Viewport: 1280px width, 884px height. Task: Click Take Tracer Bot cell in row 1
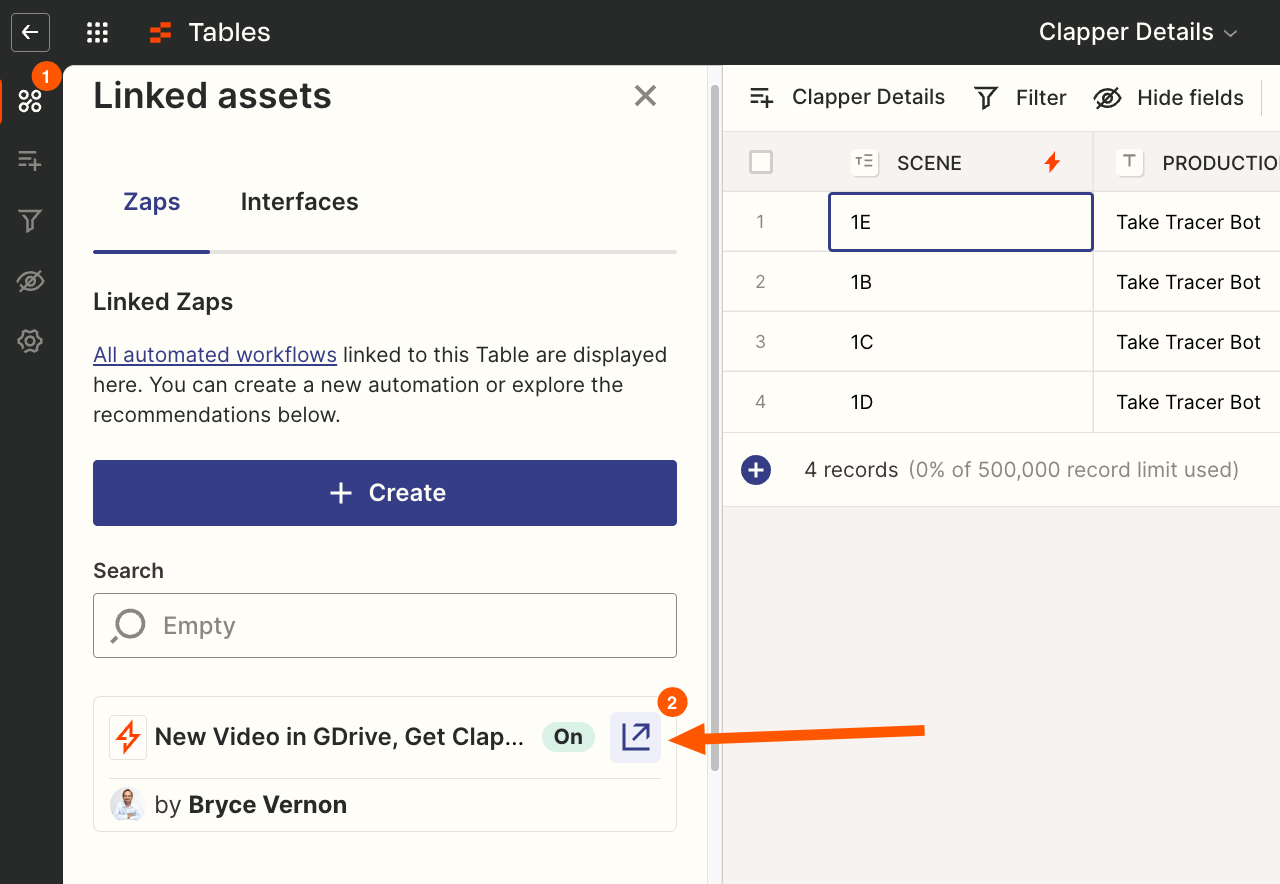(1187, 222)
